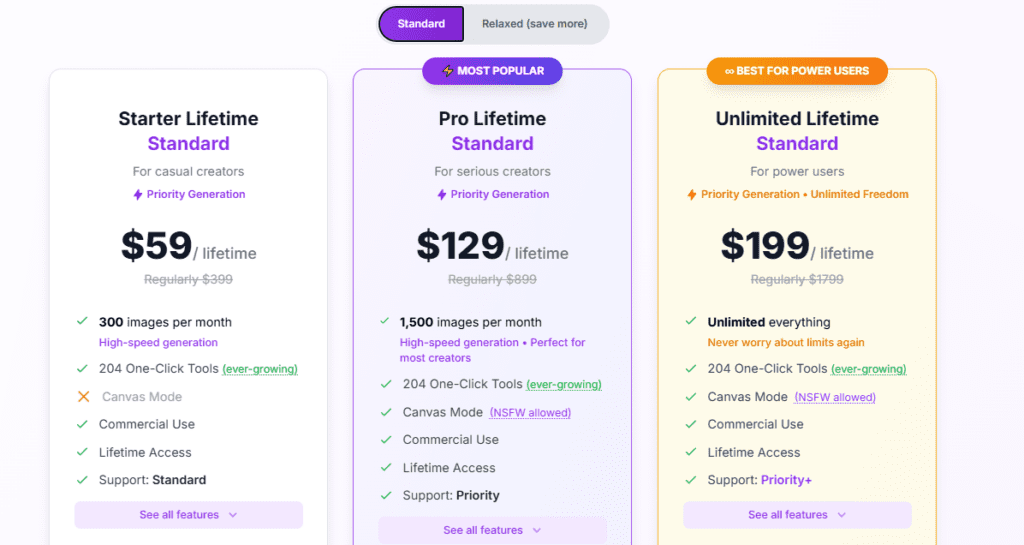The image size is (1024, 545).
Task: Click the checkmark beside Unlimited everything
Action: point(690,322)
